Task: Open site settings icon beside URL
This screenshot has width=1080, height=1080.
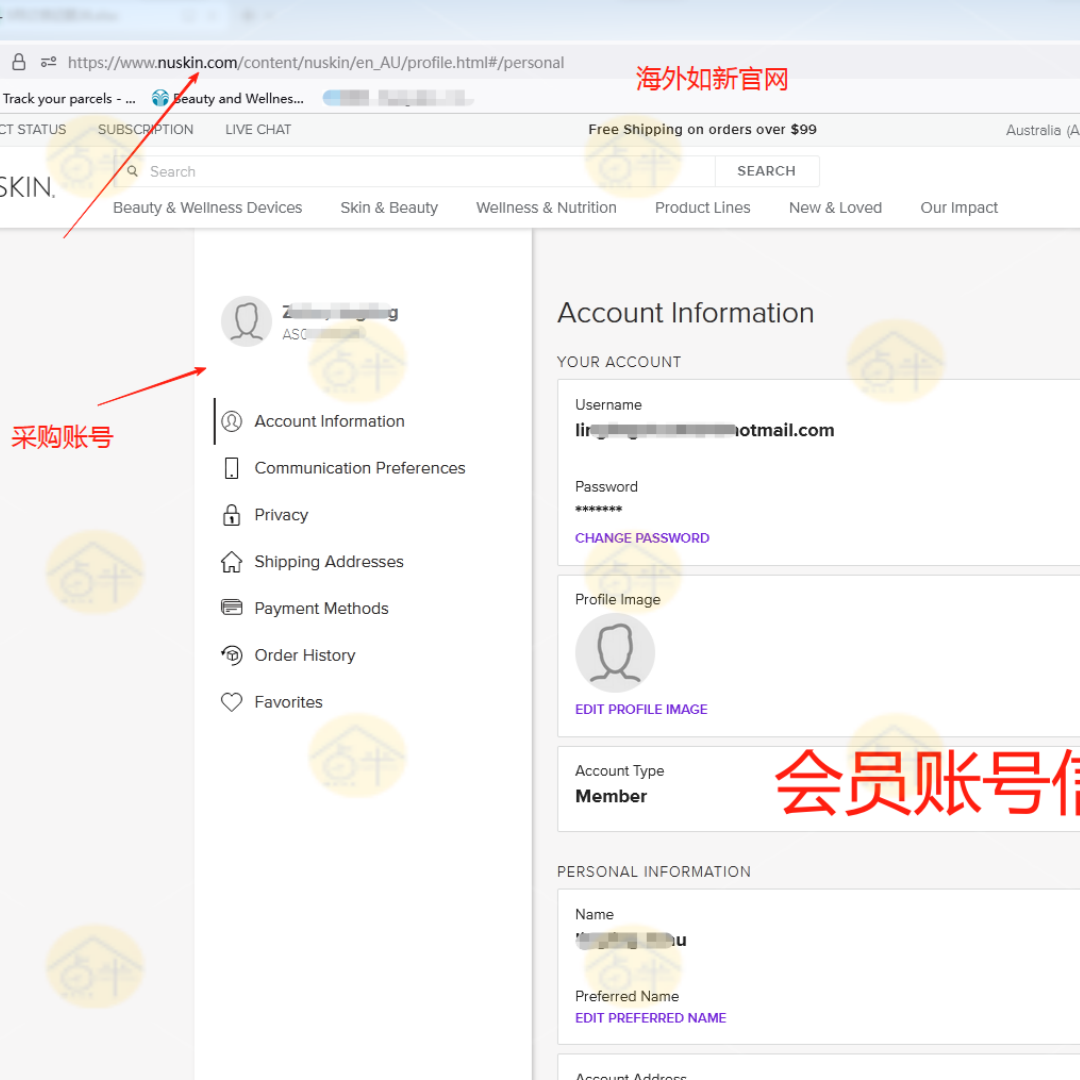Action: 48,62
